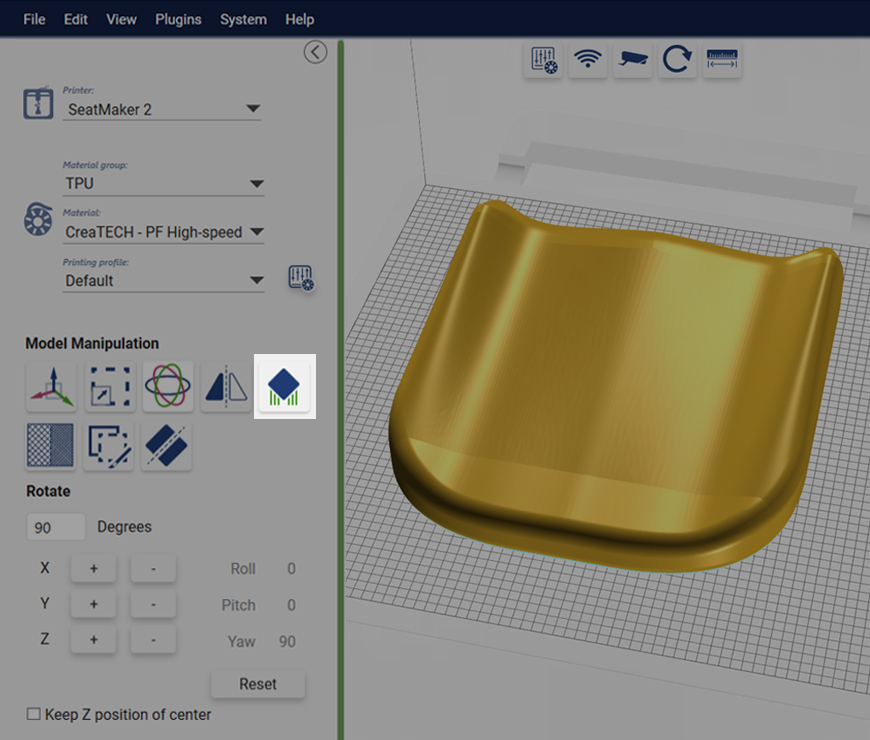Click the green panel divider bar
Viewport: 870px width, 740px height.
point(341,389)
